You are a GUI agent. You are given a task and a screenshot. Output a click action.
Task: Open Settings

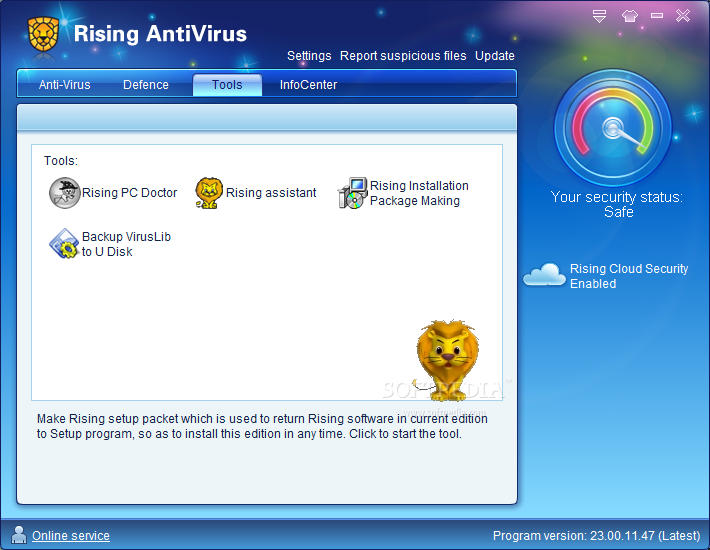(309, 56)
